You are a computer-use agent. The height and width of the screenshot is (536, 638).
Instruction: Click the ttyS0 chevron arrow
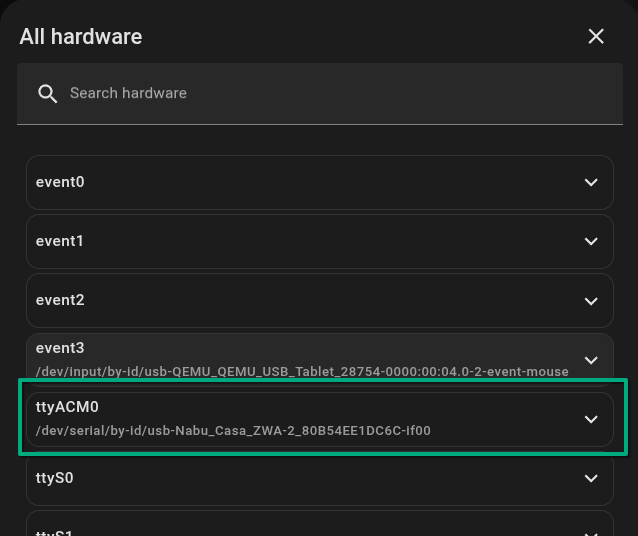(591, 478)
